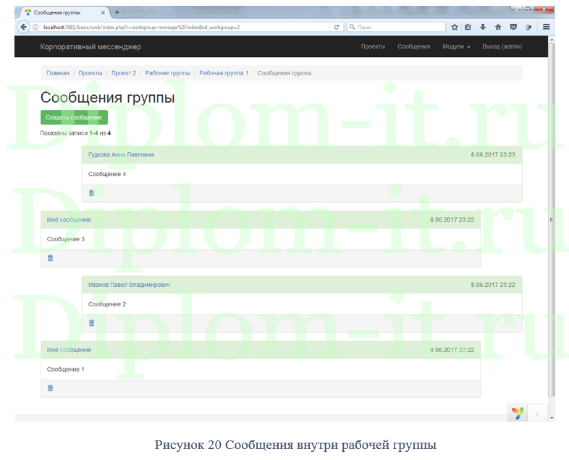The width and height of the screenshot is (569, 460).
Task: Click Выход (admin) to log out
Action: pyautogui.click(x=502, y=46)
